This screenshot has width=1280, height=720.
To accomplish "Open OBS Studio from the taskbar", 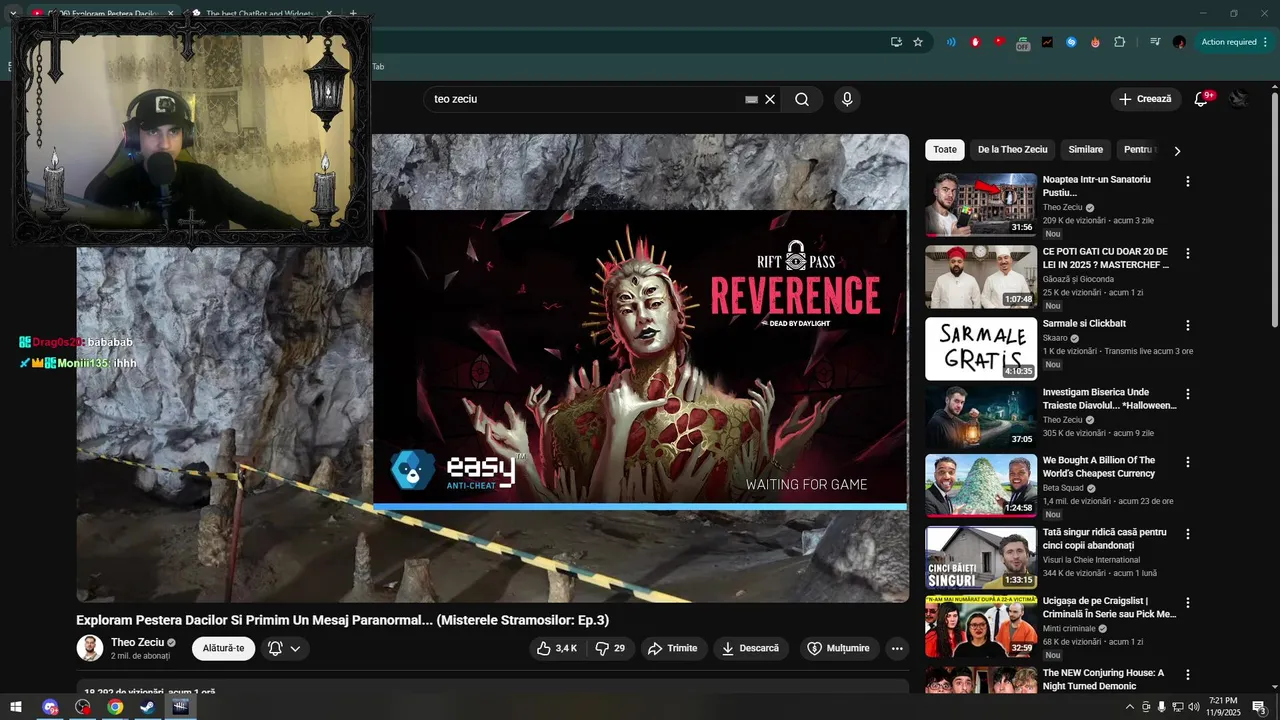I will [x=83, y=707].
